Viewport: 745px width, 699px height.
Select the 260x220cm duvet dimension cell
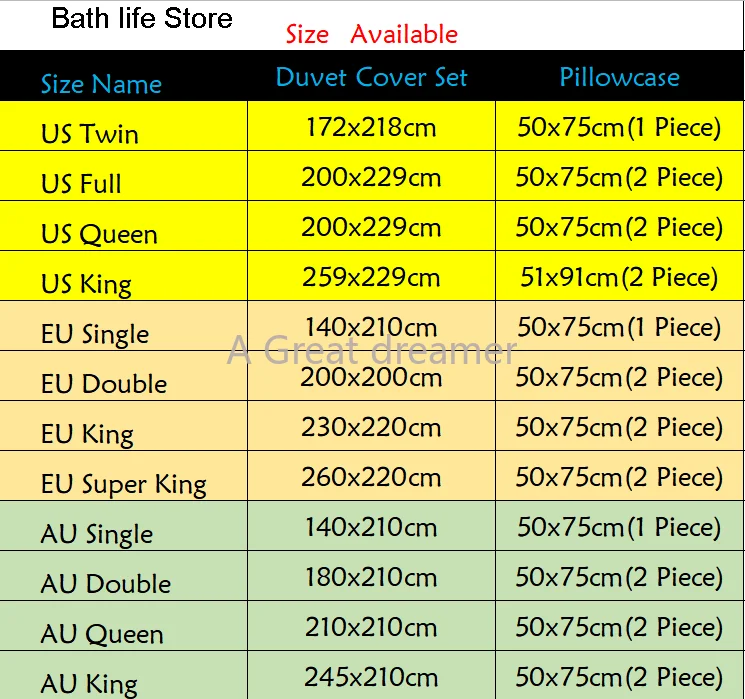click(x=371, y=477)
